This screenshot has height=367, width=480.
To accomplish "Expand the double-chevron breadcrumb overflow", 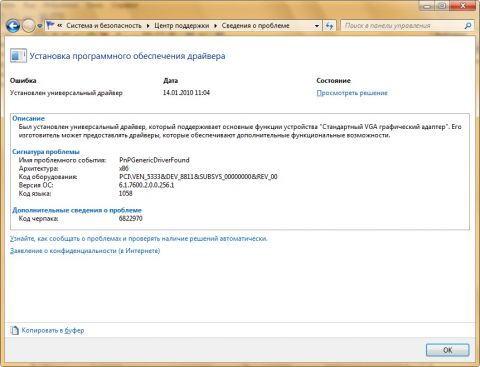I will coord(60,26).
